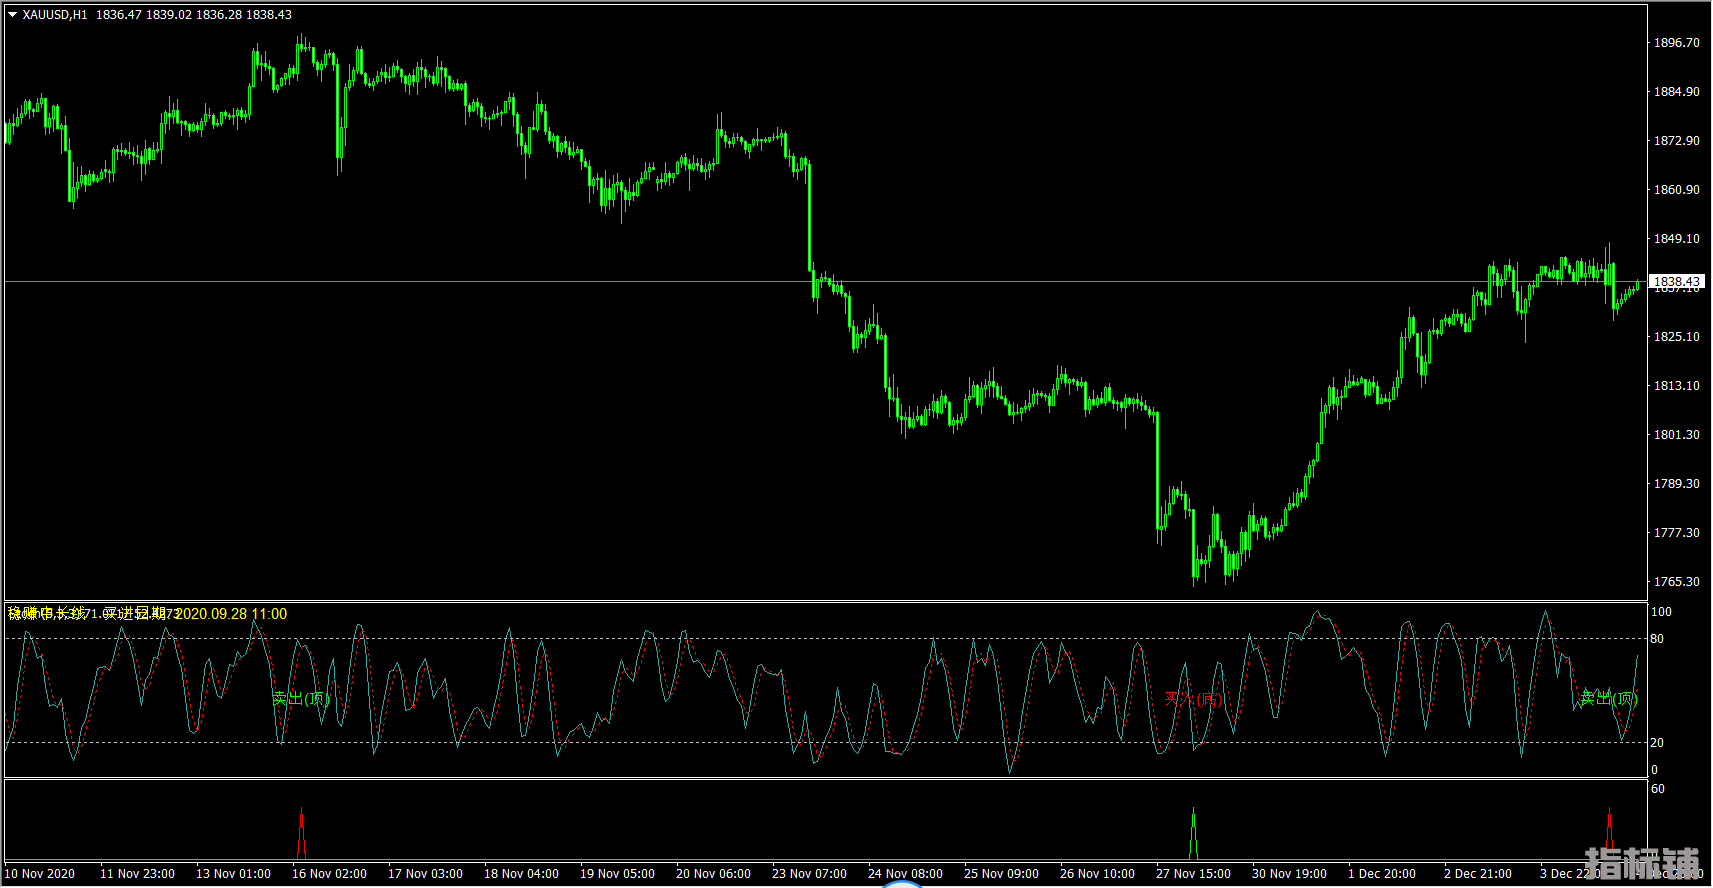The image size is (1713, 888).
Task: Click the 100 level on oscillator scale
Action: tap(1661, 612)
